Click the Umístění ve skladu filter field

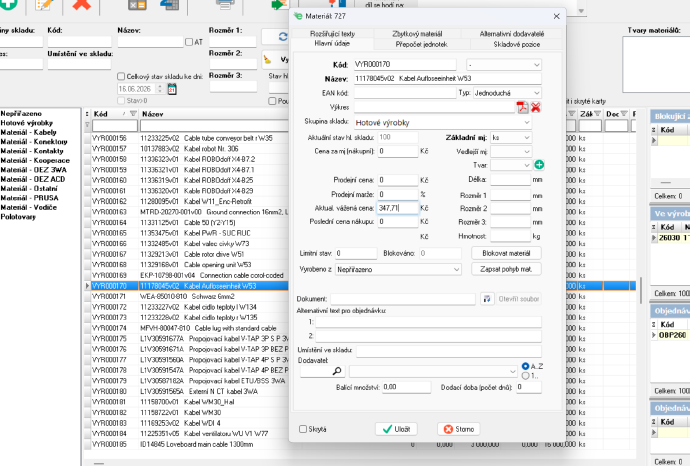[x=80, y=65]
